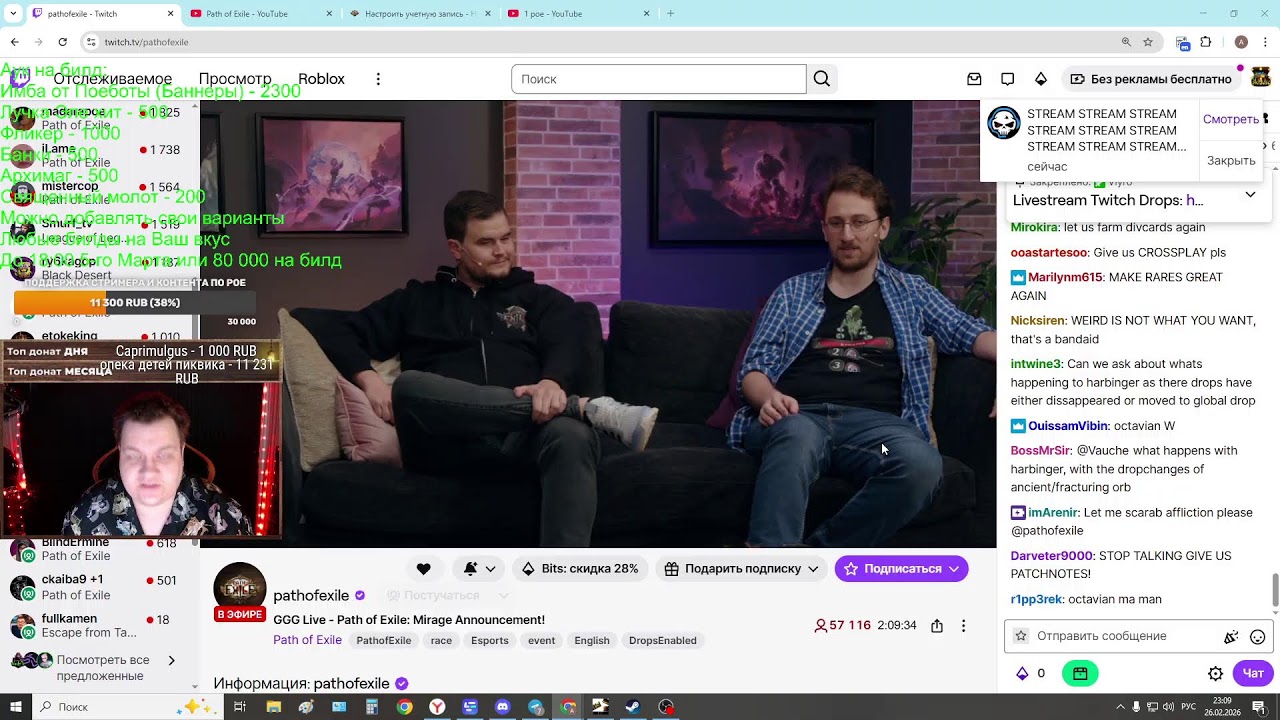The height and width of the screenshot is (720, 1280).
Task: Open the three-dot more menu in Twitch navigation
Action: click(378, 79)
